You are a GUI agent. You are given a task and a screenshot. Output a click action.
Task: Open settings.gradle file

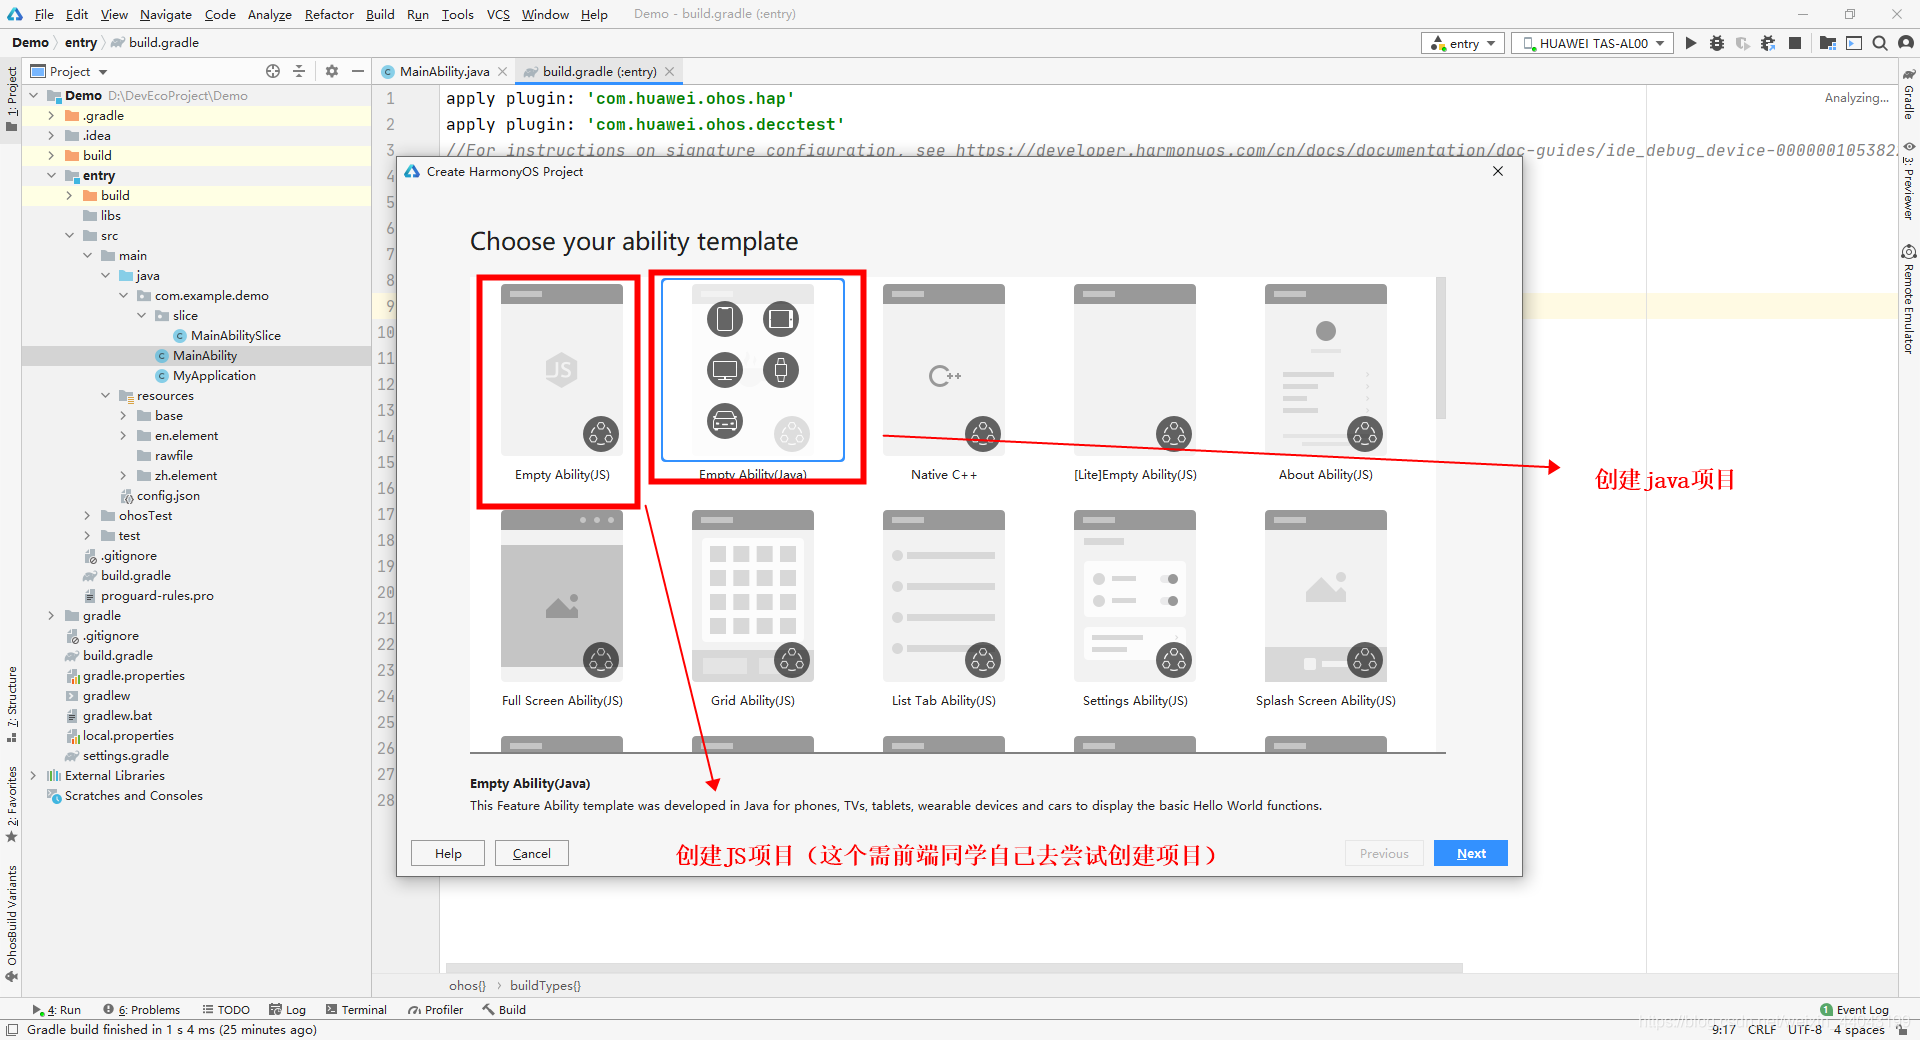pos(117,756)
